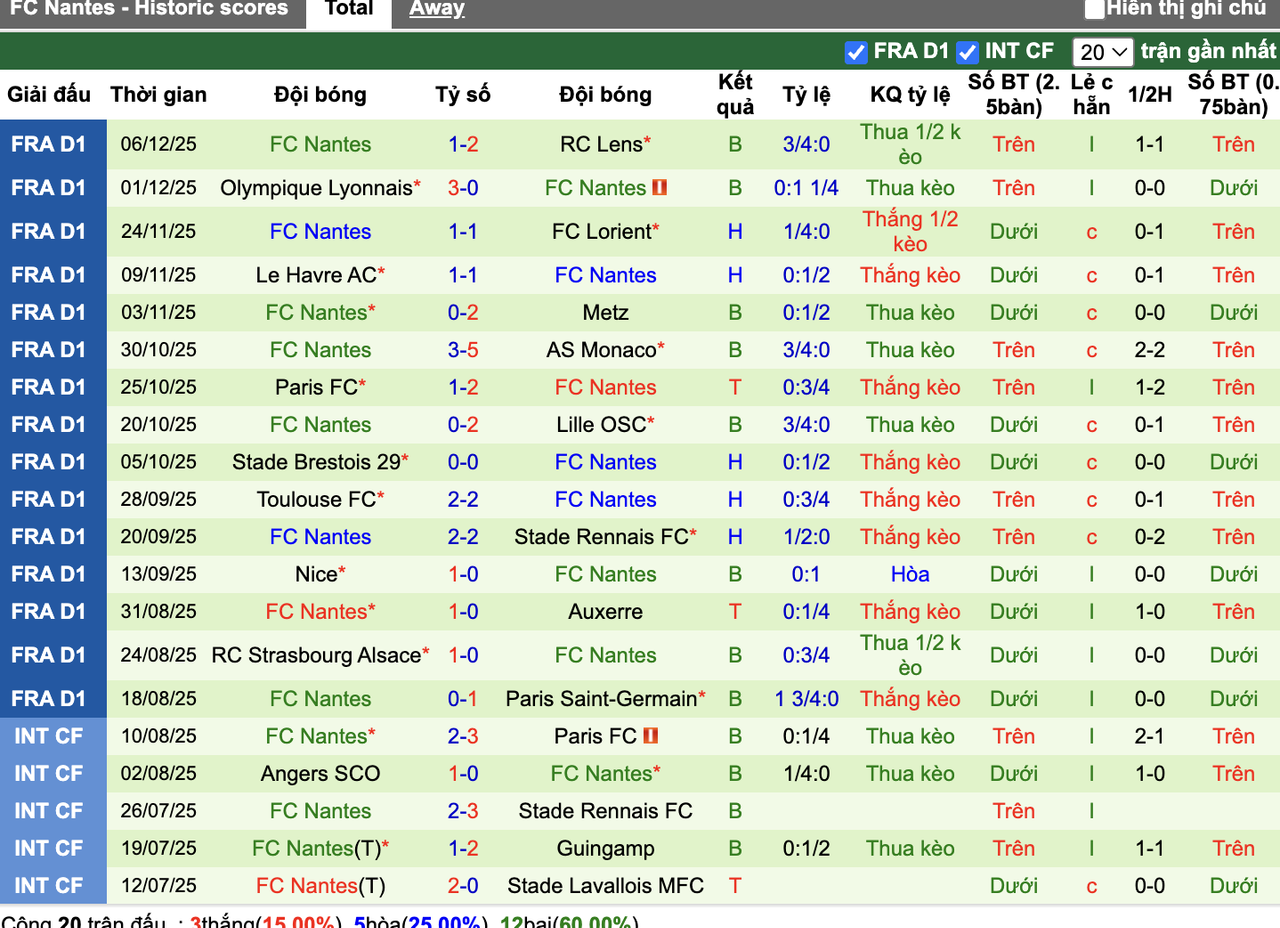Open the 20 recent matches dropdown
This screenshot has width=1280, height=928.
pyautogui.click(x=1103, y=52)
